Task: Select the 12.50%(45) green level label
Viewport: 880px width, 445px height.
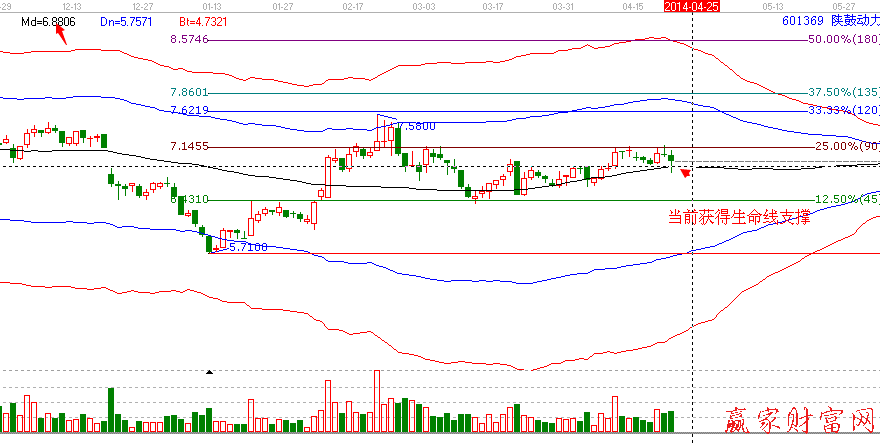Action: pyautogui.click(x=845, y=199)
